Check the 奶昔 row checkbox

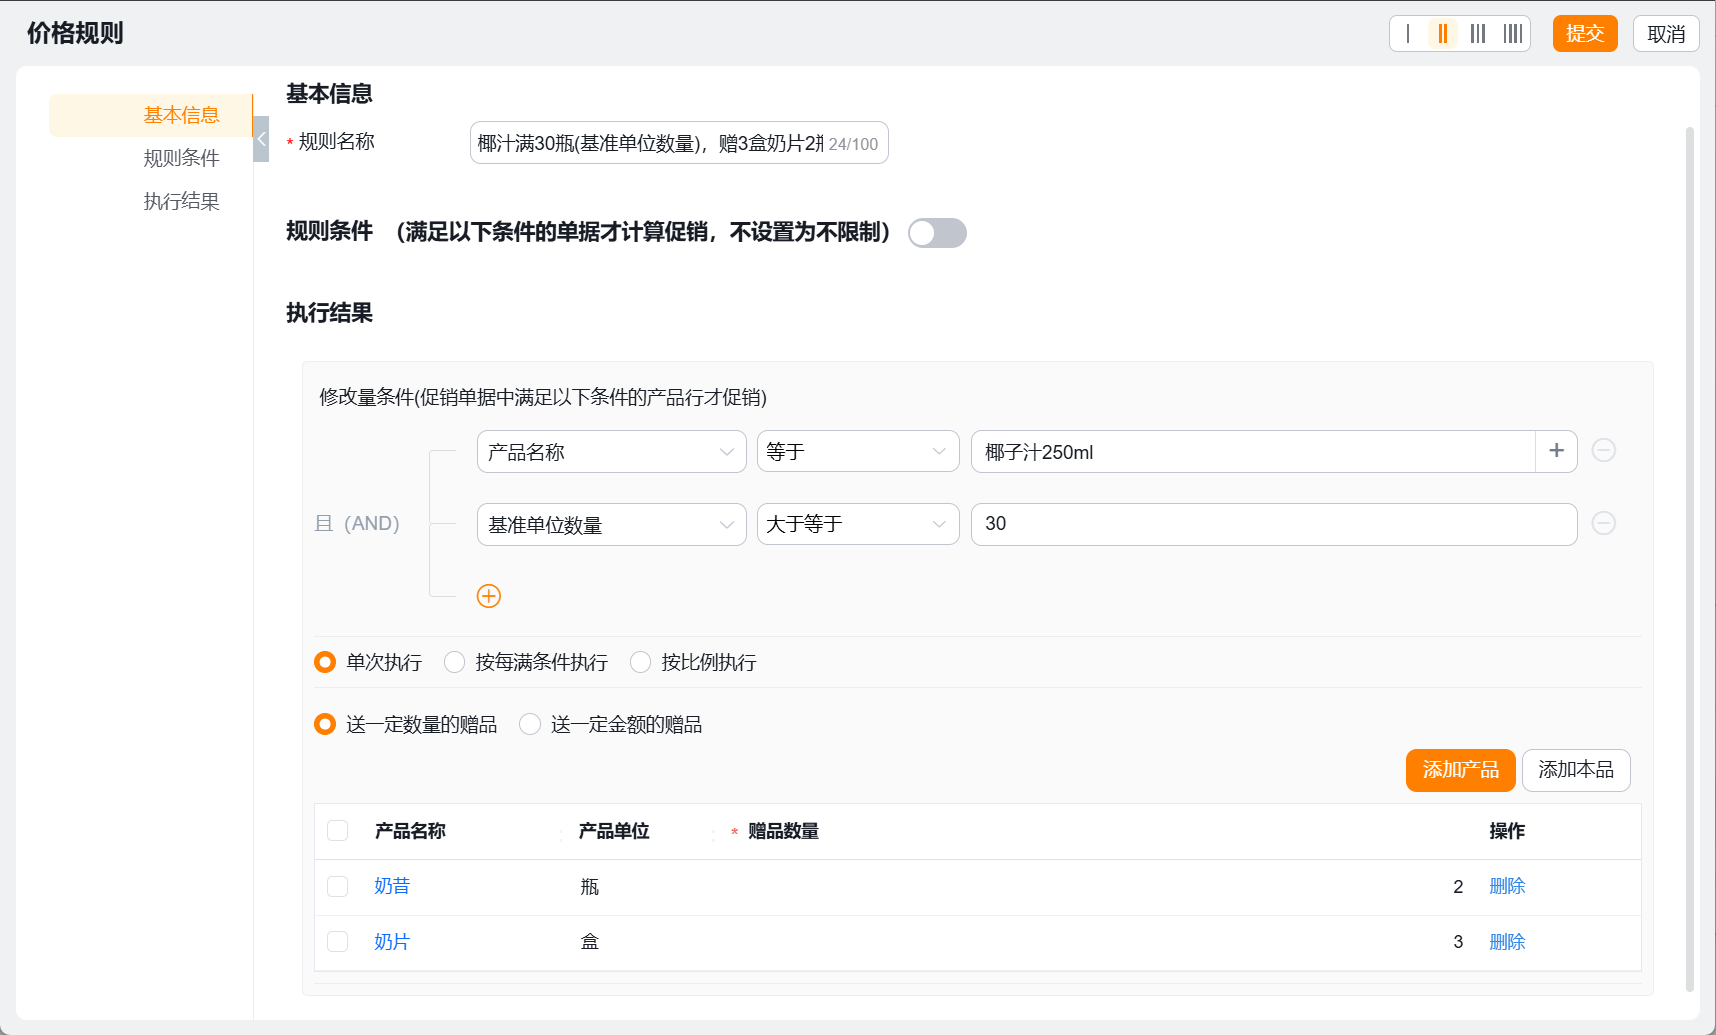tap(338, 887)
